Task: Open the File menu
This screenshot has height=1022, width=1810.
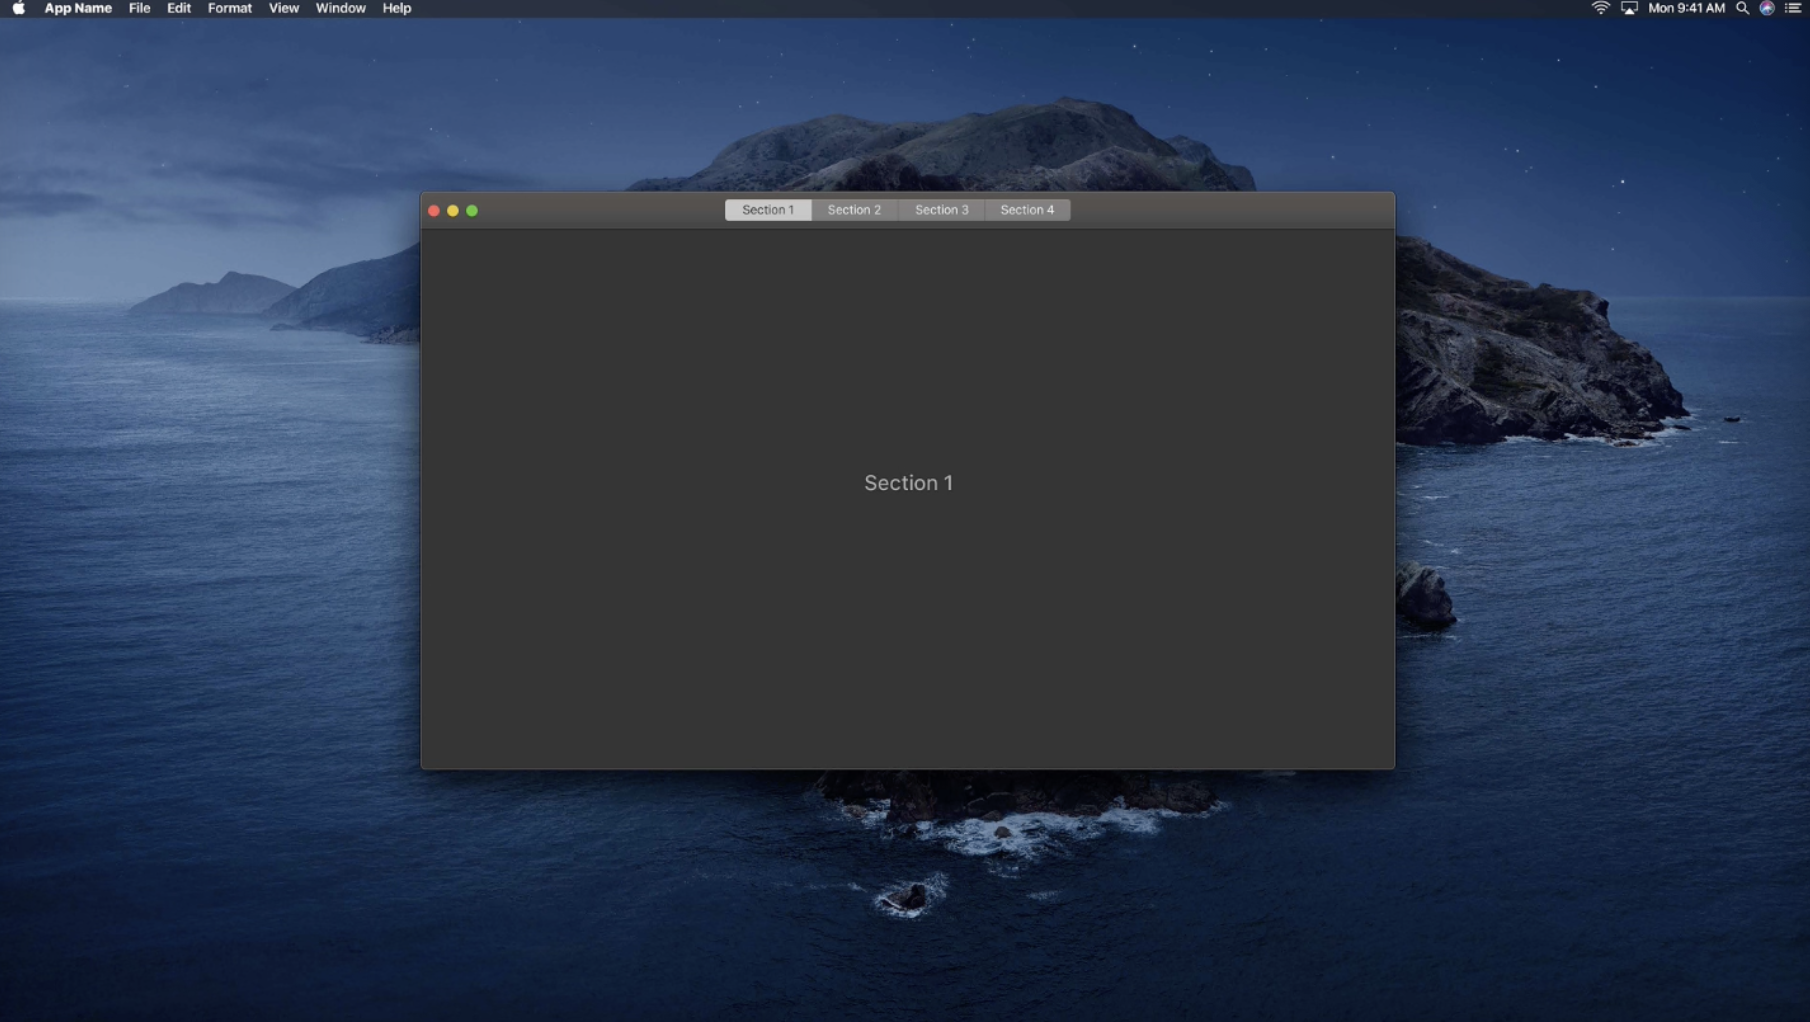Action: [139, 8]
